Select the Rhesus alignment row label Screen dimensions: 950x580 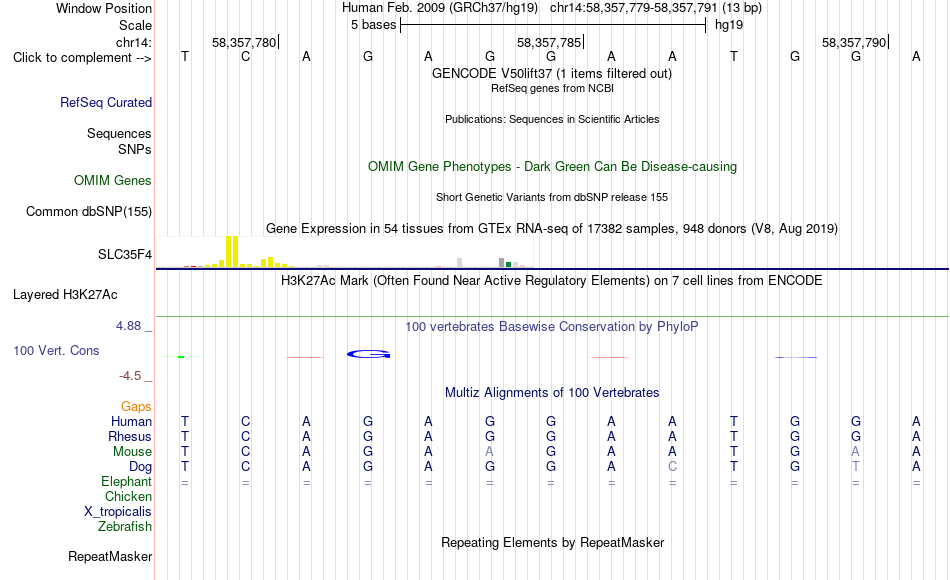pos(130,437)
